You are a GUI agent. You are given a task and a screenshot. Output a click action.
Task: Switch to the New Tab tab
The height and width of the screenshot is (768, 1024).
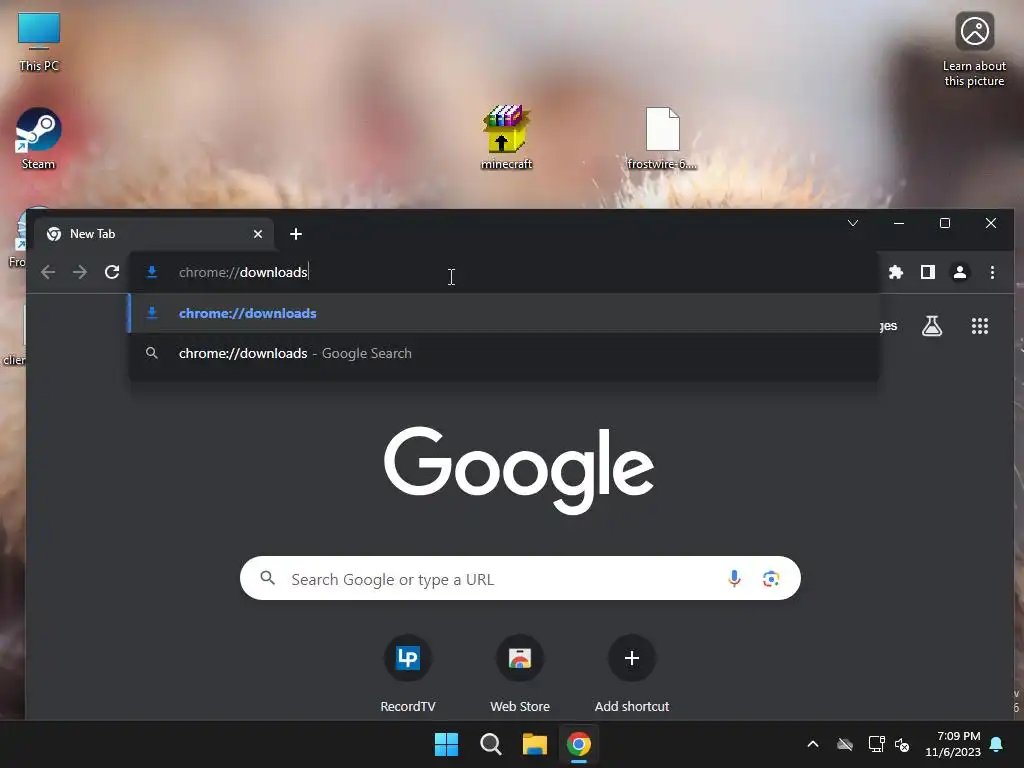(153, 234)
